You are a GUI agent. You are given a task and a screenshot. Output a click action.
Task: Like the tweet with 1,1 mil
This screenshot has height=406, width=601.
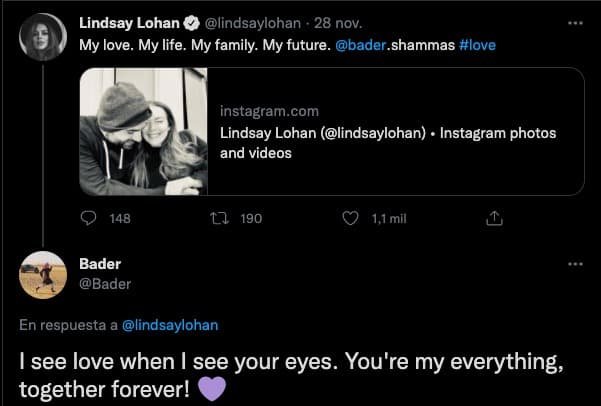(350, 218)
